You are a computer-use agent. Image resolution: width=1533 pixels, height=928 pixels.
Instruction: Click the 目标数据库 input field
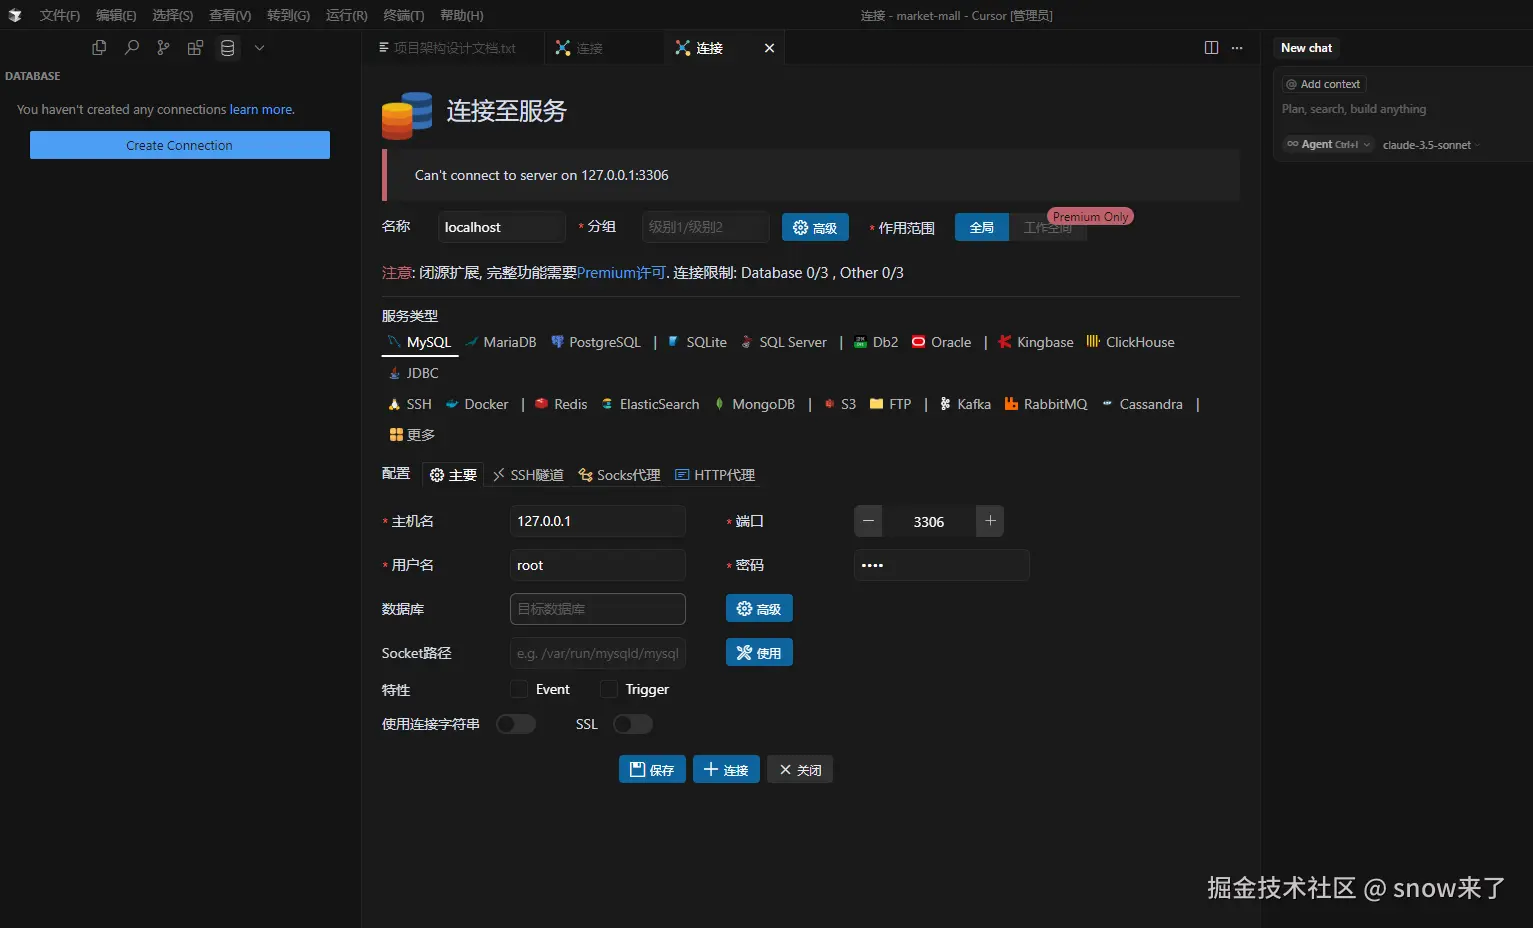598,609
